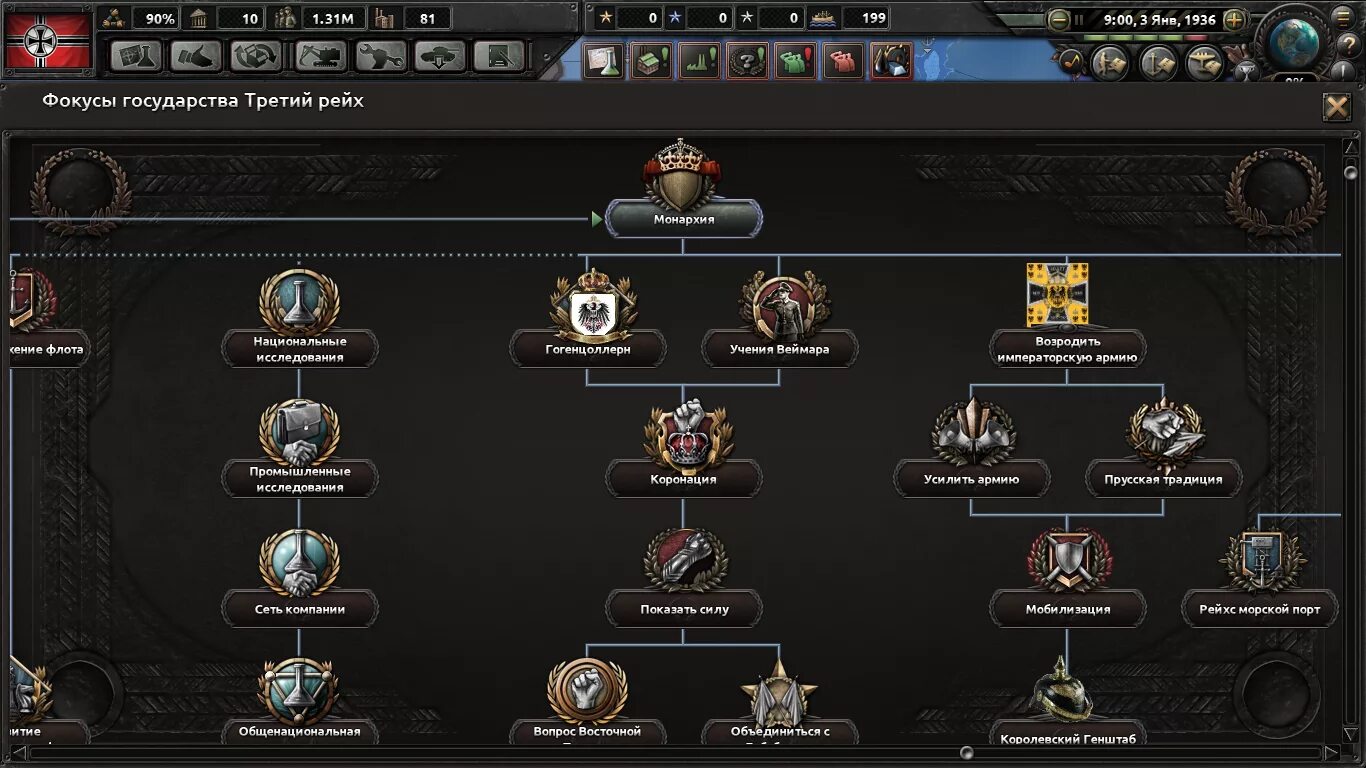Click the steel resource shortage alert

[891, 61]
